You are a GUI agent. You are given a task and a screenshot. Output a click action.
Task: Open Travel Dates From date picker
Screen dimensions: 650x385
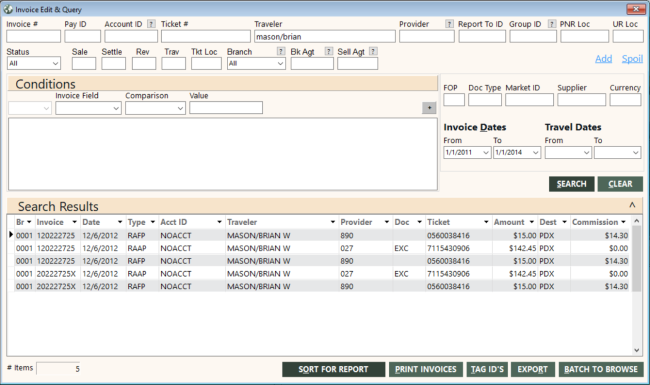(x=586, y=153)
